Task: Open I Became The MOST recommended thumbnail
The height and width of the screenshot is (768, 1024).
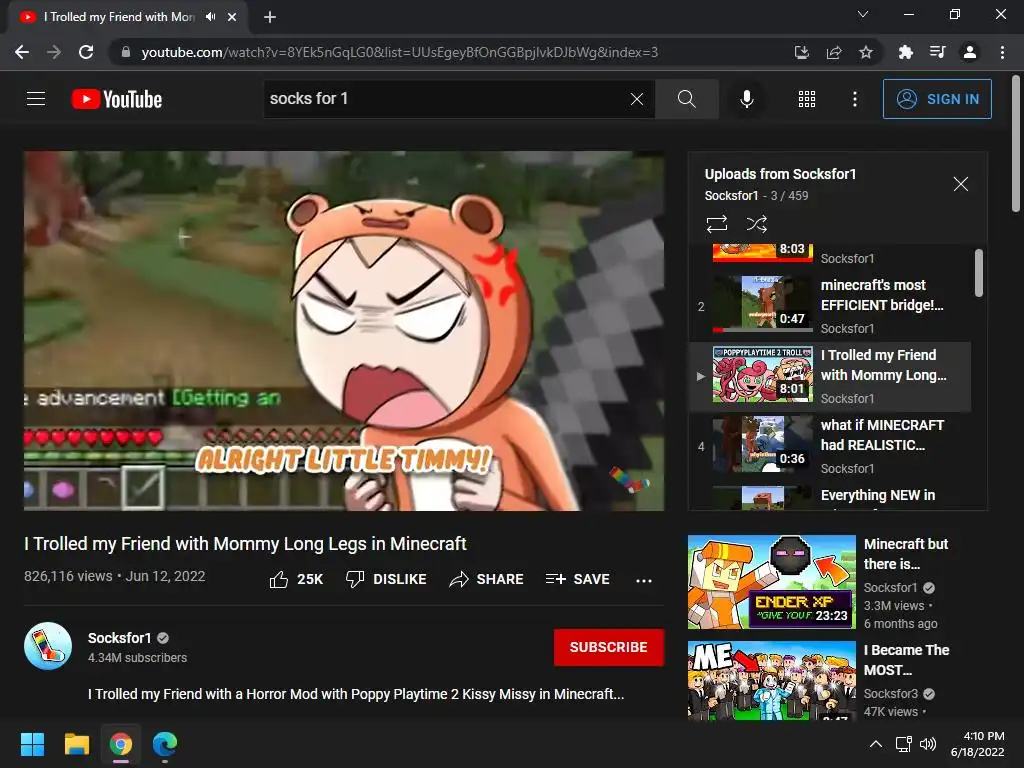Action: click(771, 680)
